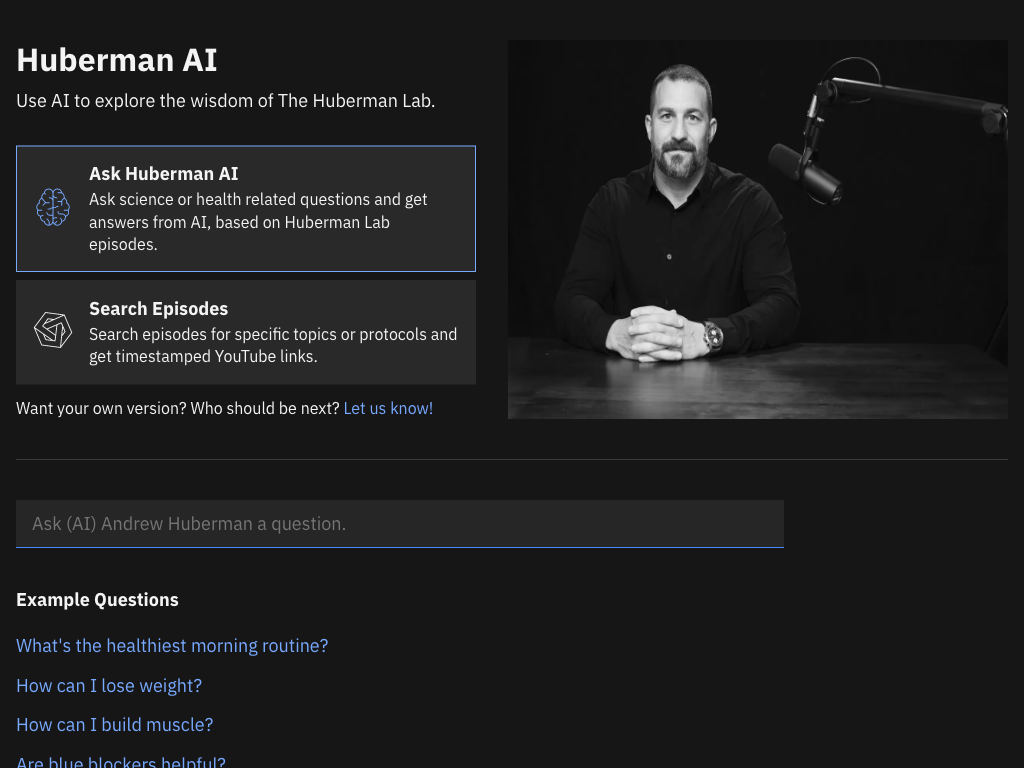Pick the How can I build muscle? example
The height and width of the screenshot is (768, 1024).
(115, 725)
